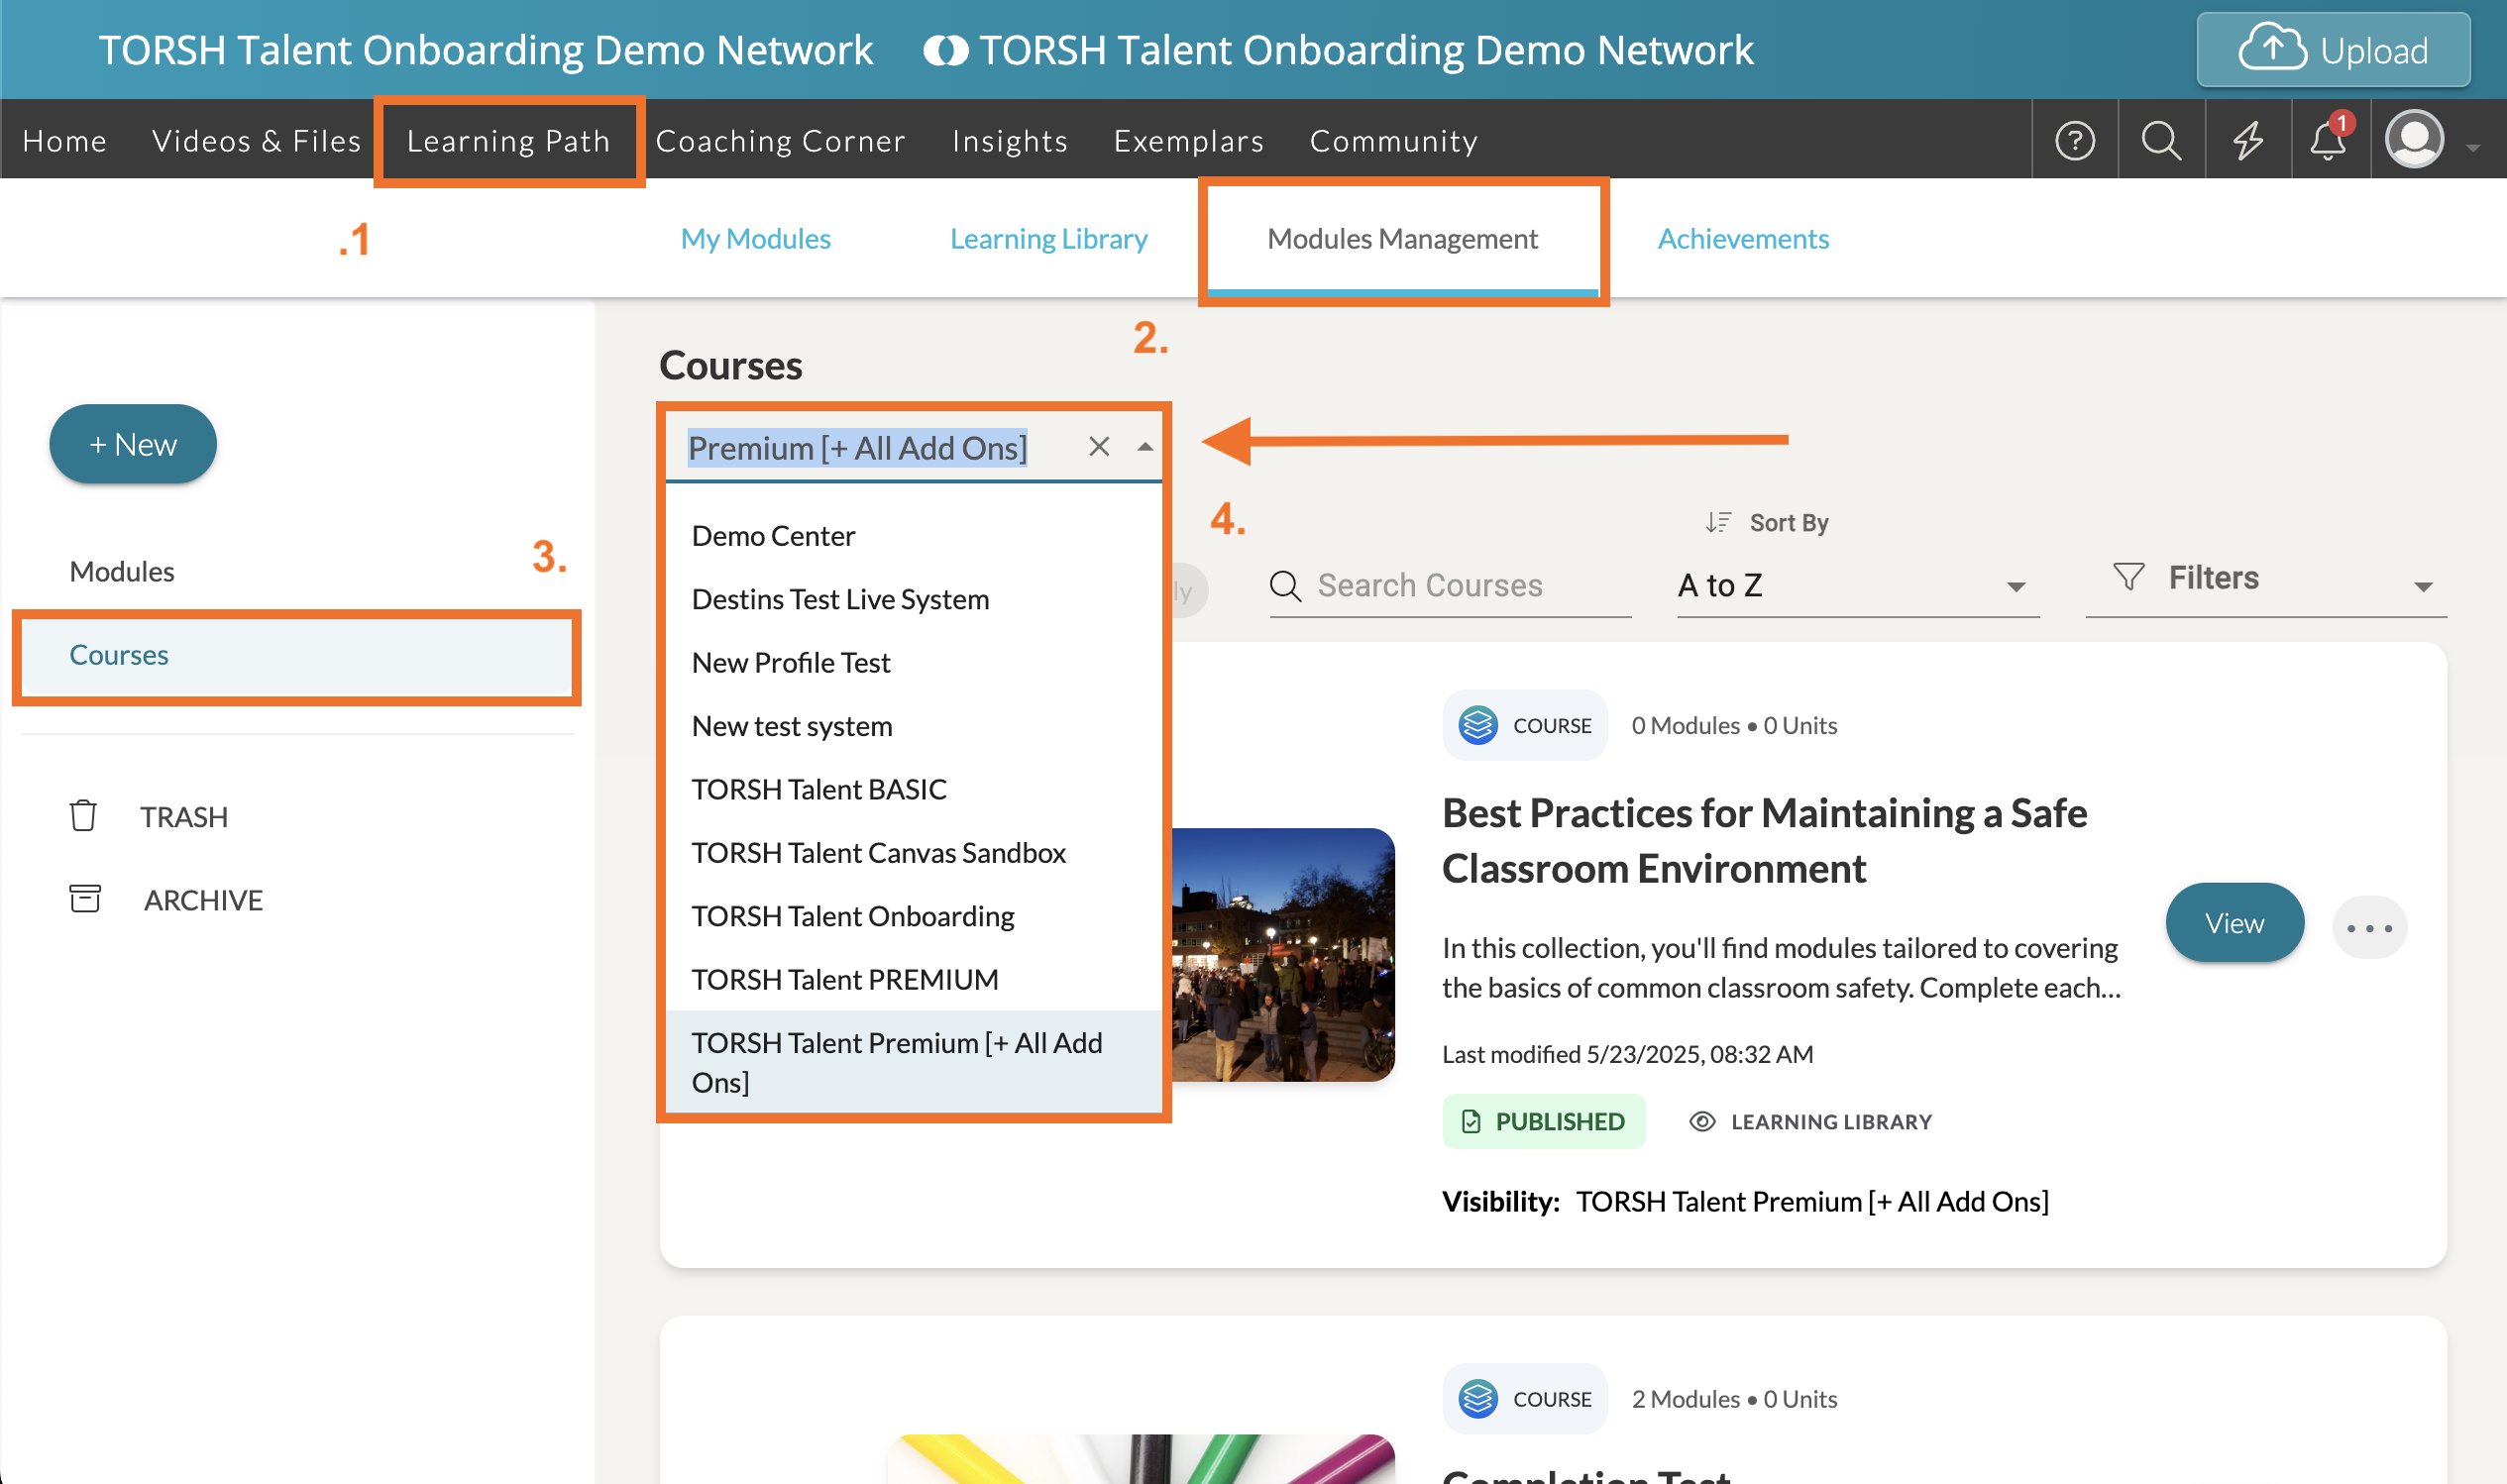The height and width of the screenshot is (1484, 2507).
Task: Choose Demo Center option in dropdown
Action: tap(773, 536)
